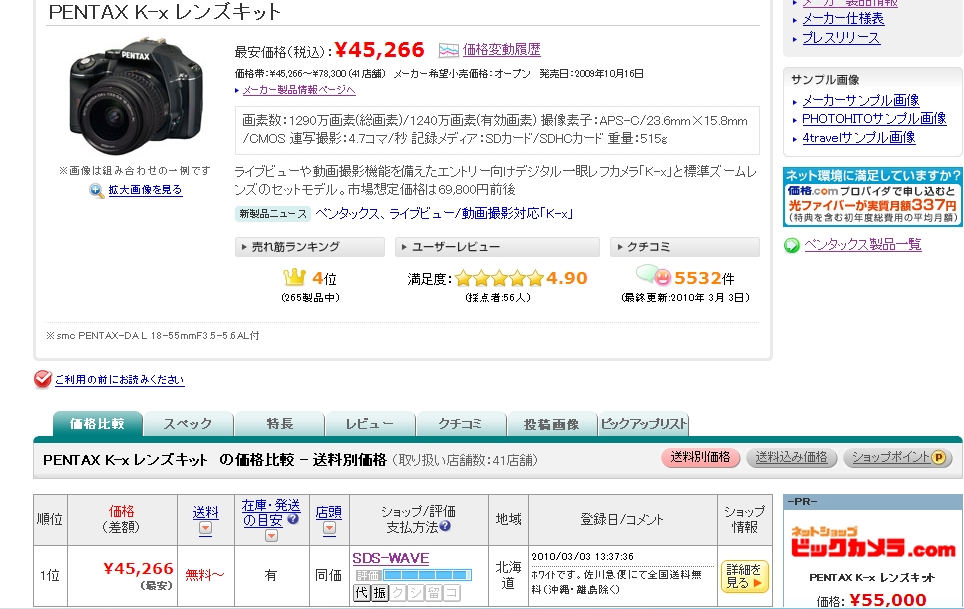Click the SDS-WAVE blue rating bar
964x609 pixels.
pyautogui.click(x=427, y=575)
